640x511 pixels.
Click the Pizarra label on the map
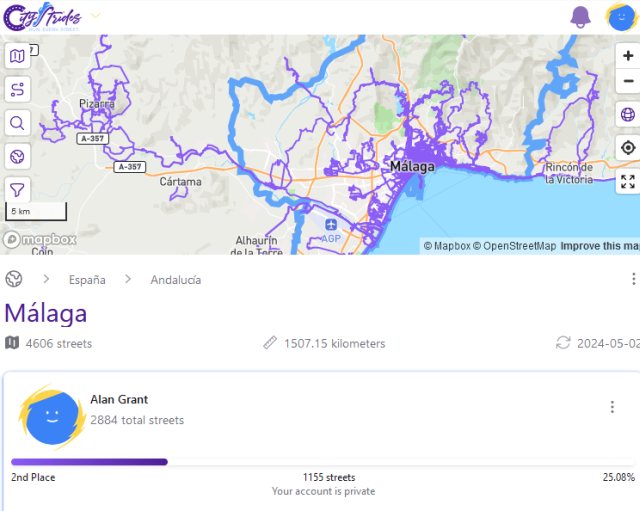pos(97,104)
